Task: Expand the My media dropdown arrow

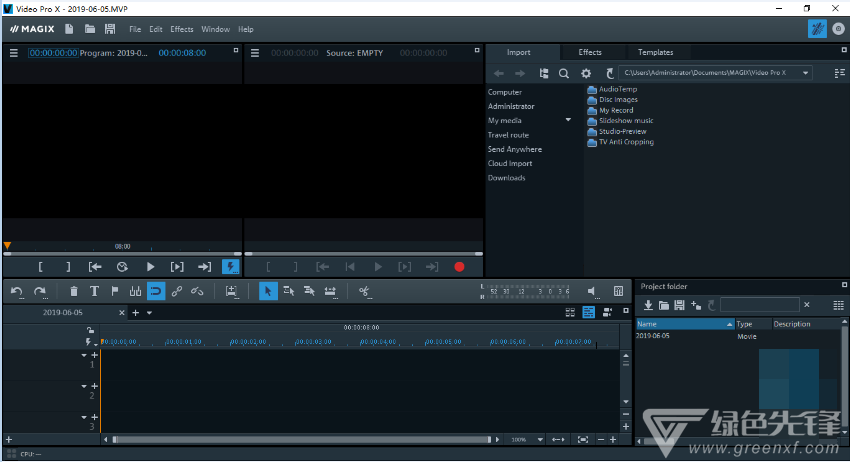Action: (568, 120)
